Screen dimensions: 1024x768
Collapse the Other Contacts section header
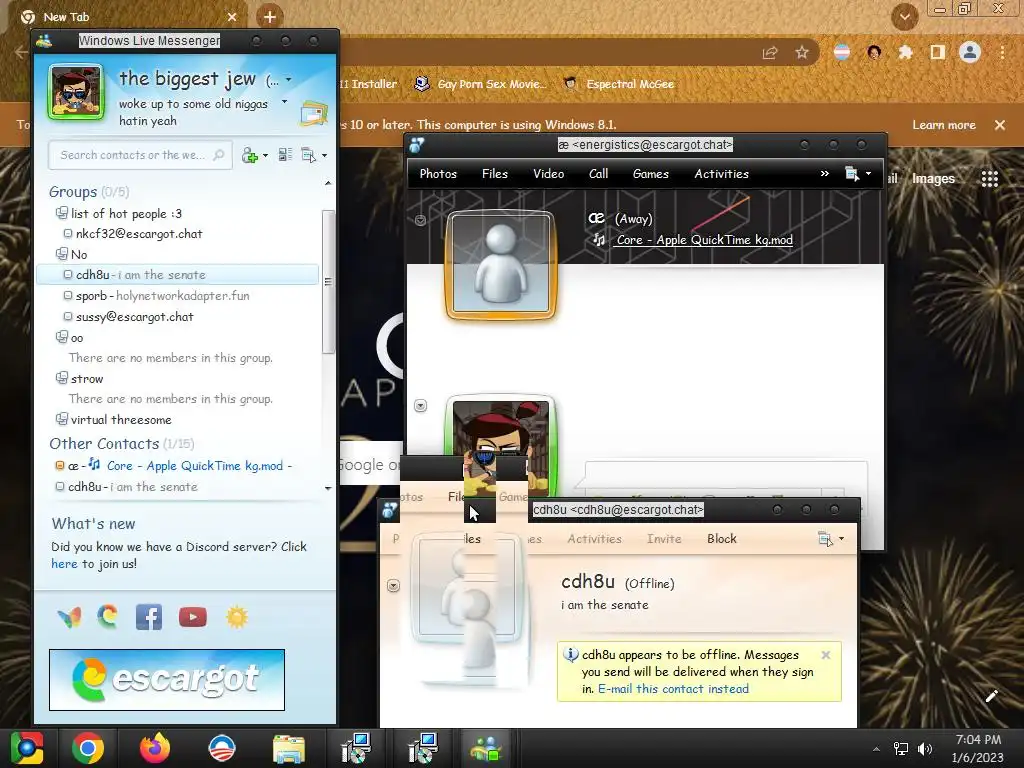click(x=121, y=444)
